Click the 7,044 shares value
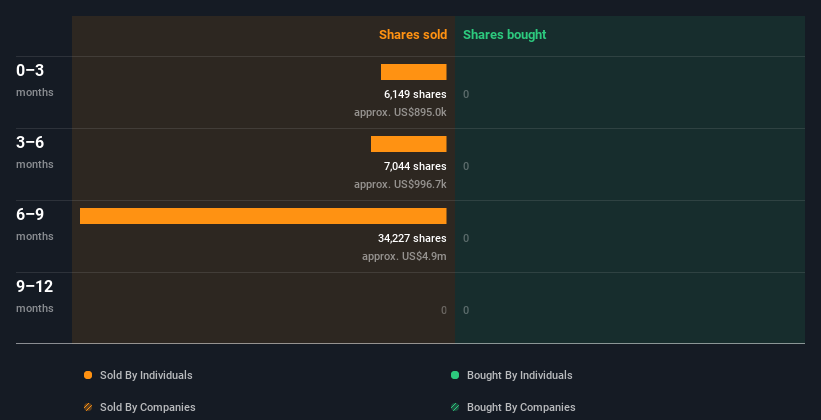The image size is (821, 420). click(415, 166)
